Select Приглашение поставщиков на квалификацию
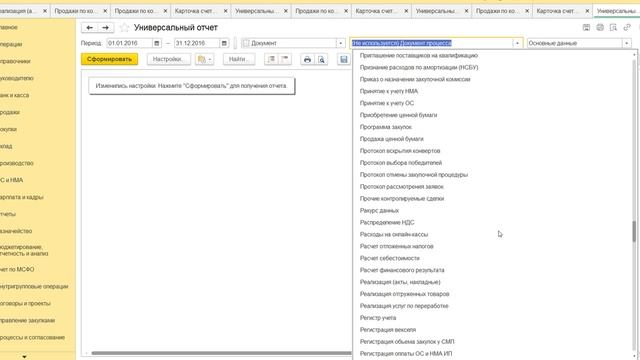640x360 pixels. point(419,55)
